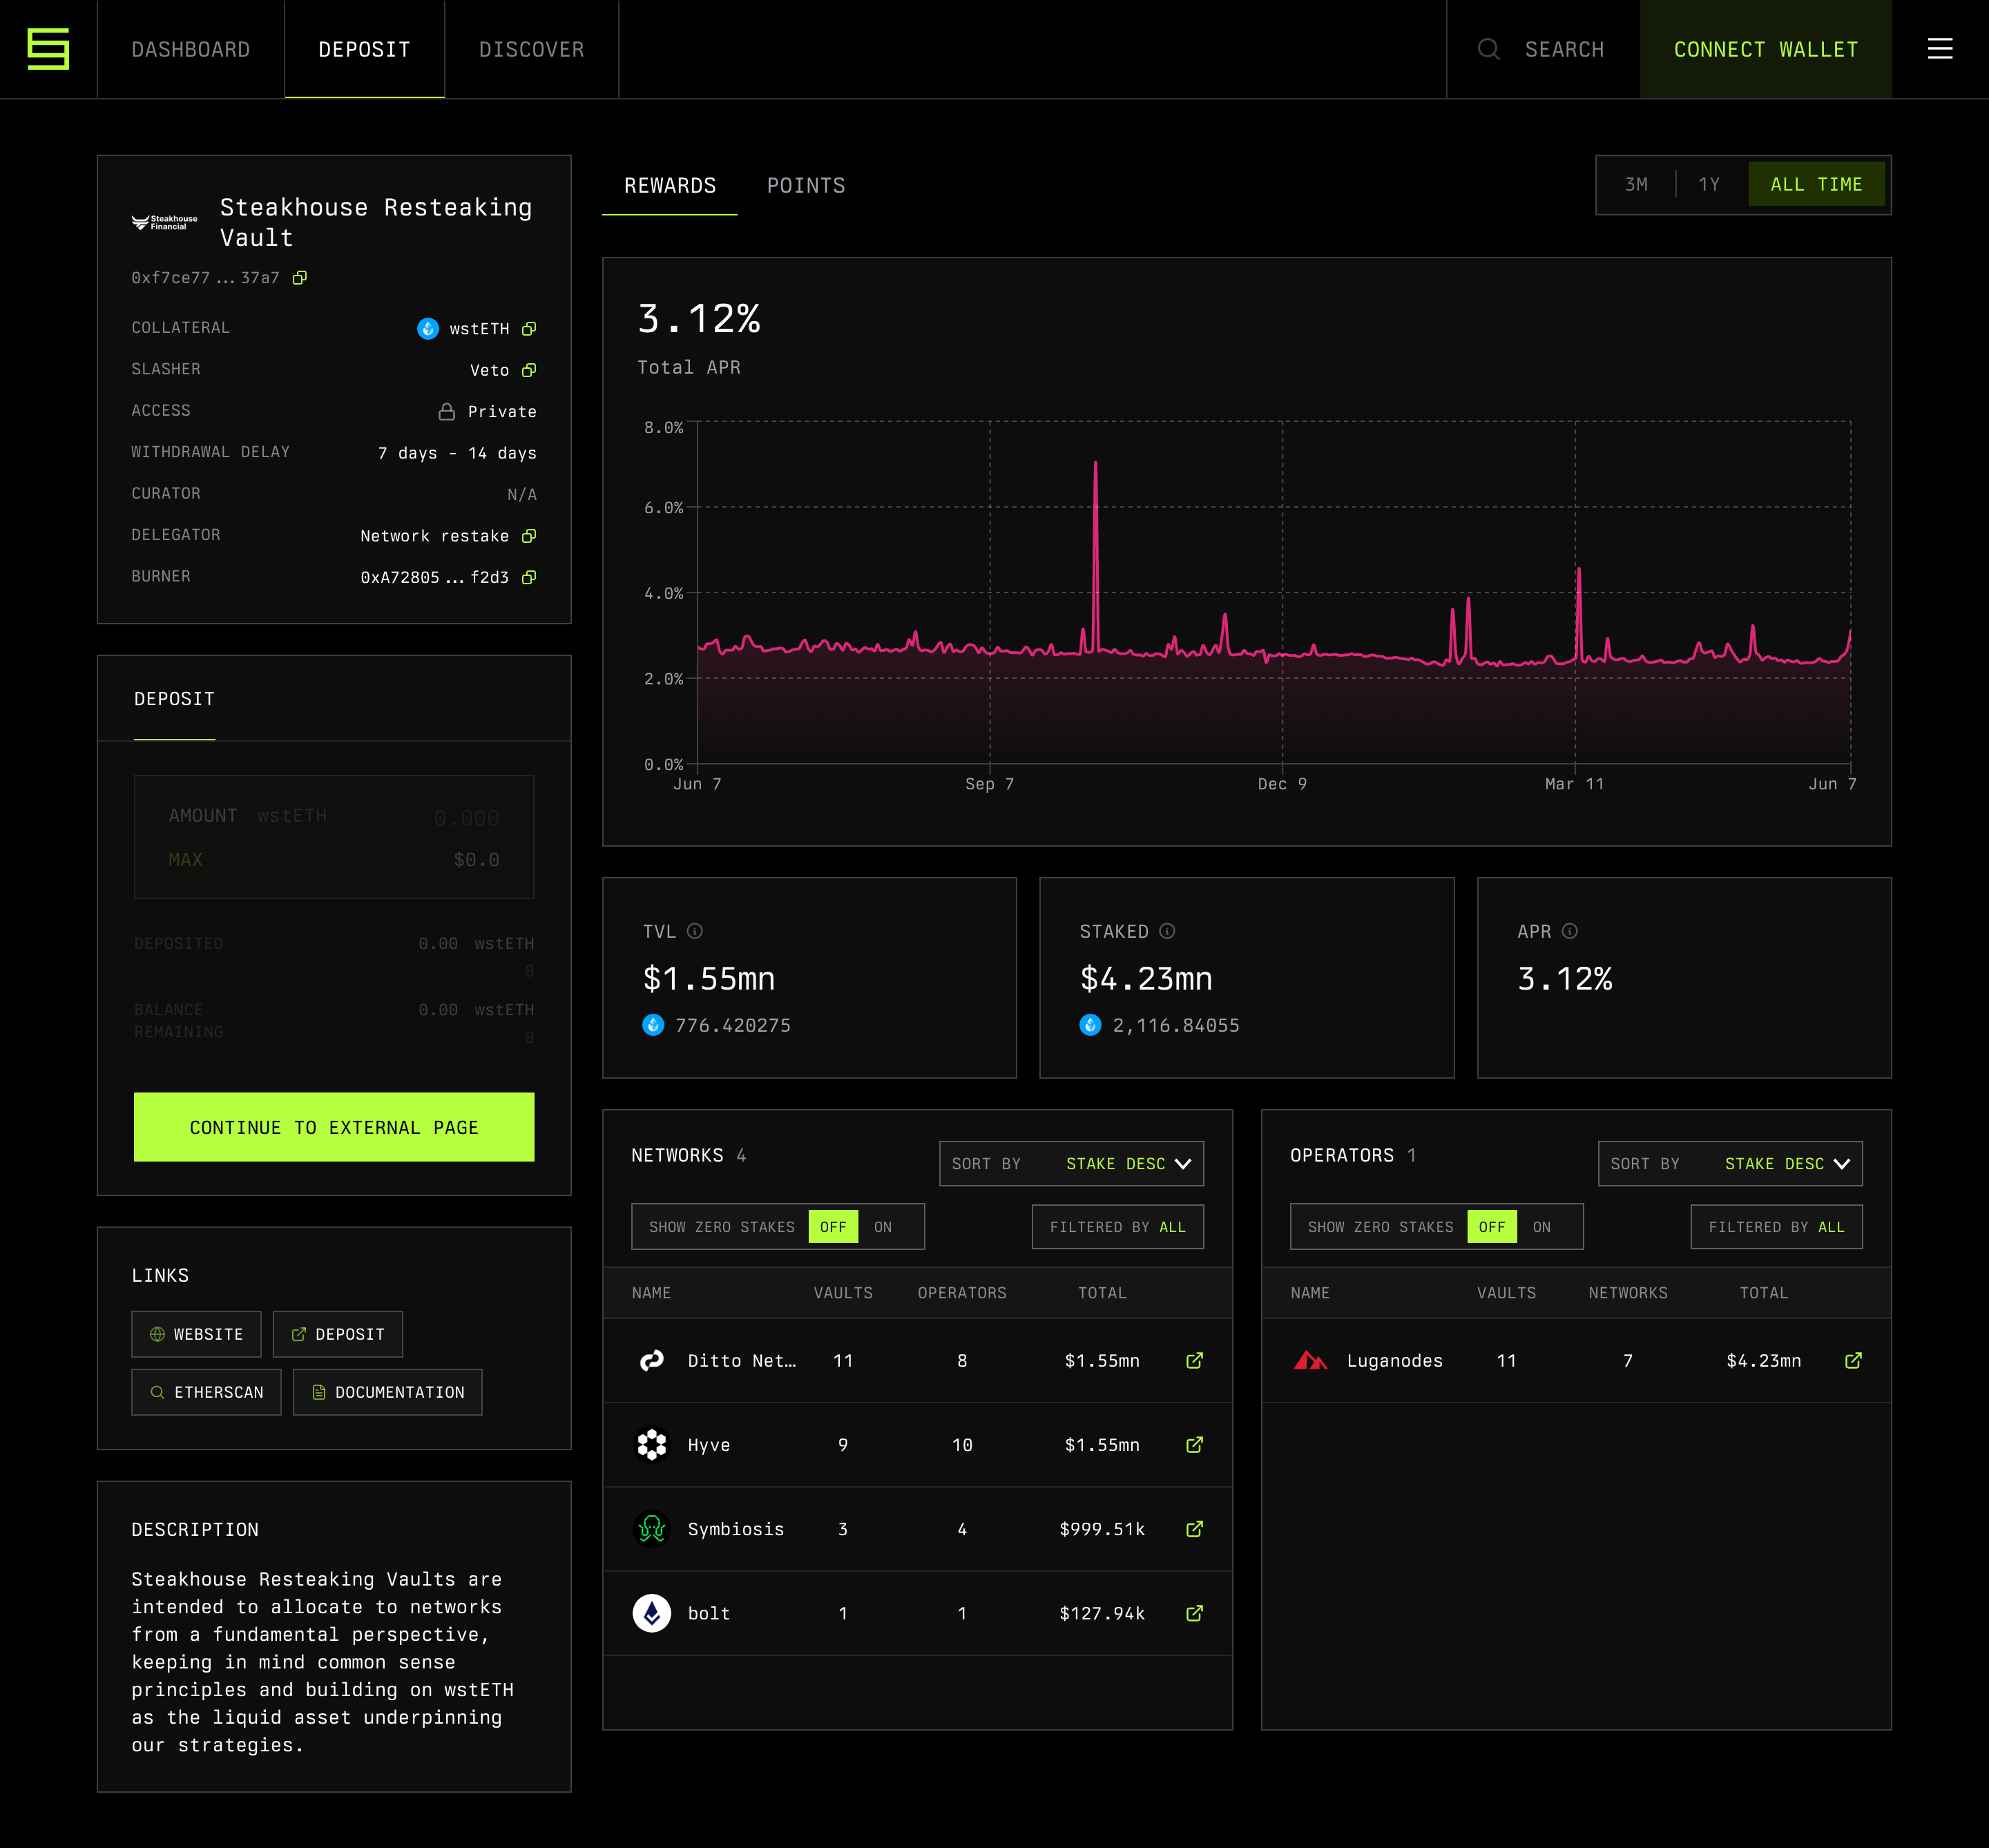Open Networks sort by Stake Desc dropdown
This screenshot has height=1848, width=1989.
pos(1071,1164)
